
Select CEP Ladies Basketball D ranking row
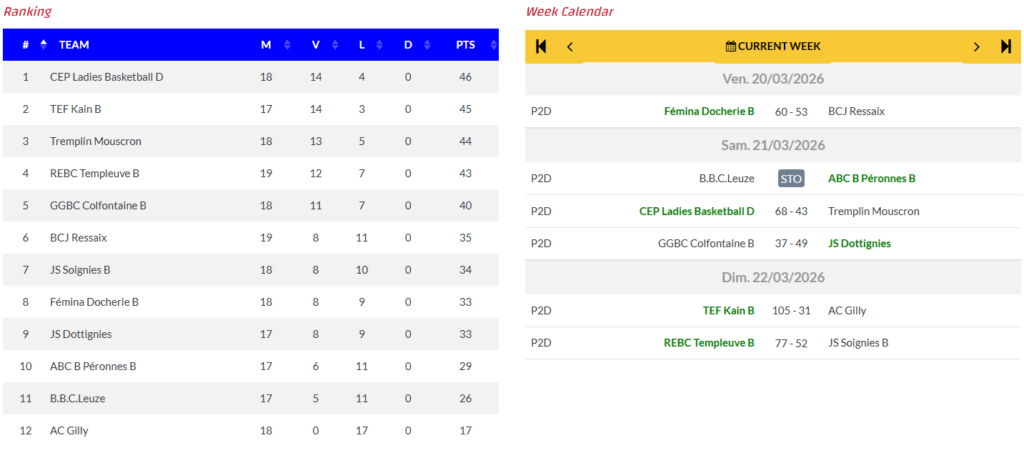click(x=107, y=77)
